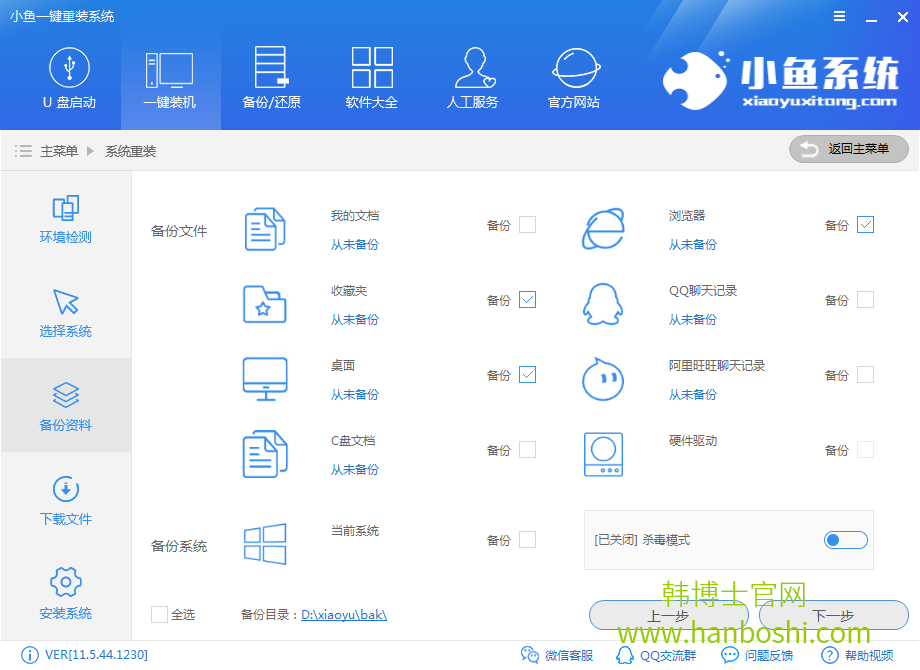Visit 官方网站 via its globe icon

[x=573, y=78]
